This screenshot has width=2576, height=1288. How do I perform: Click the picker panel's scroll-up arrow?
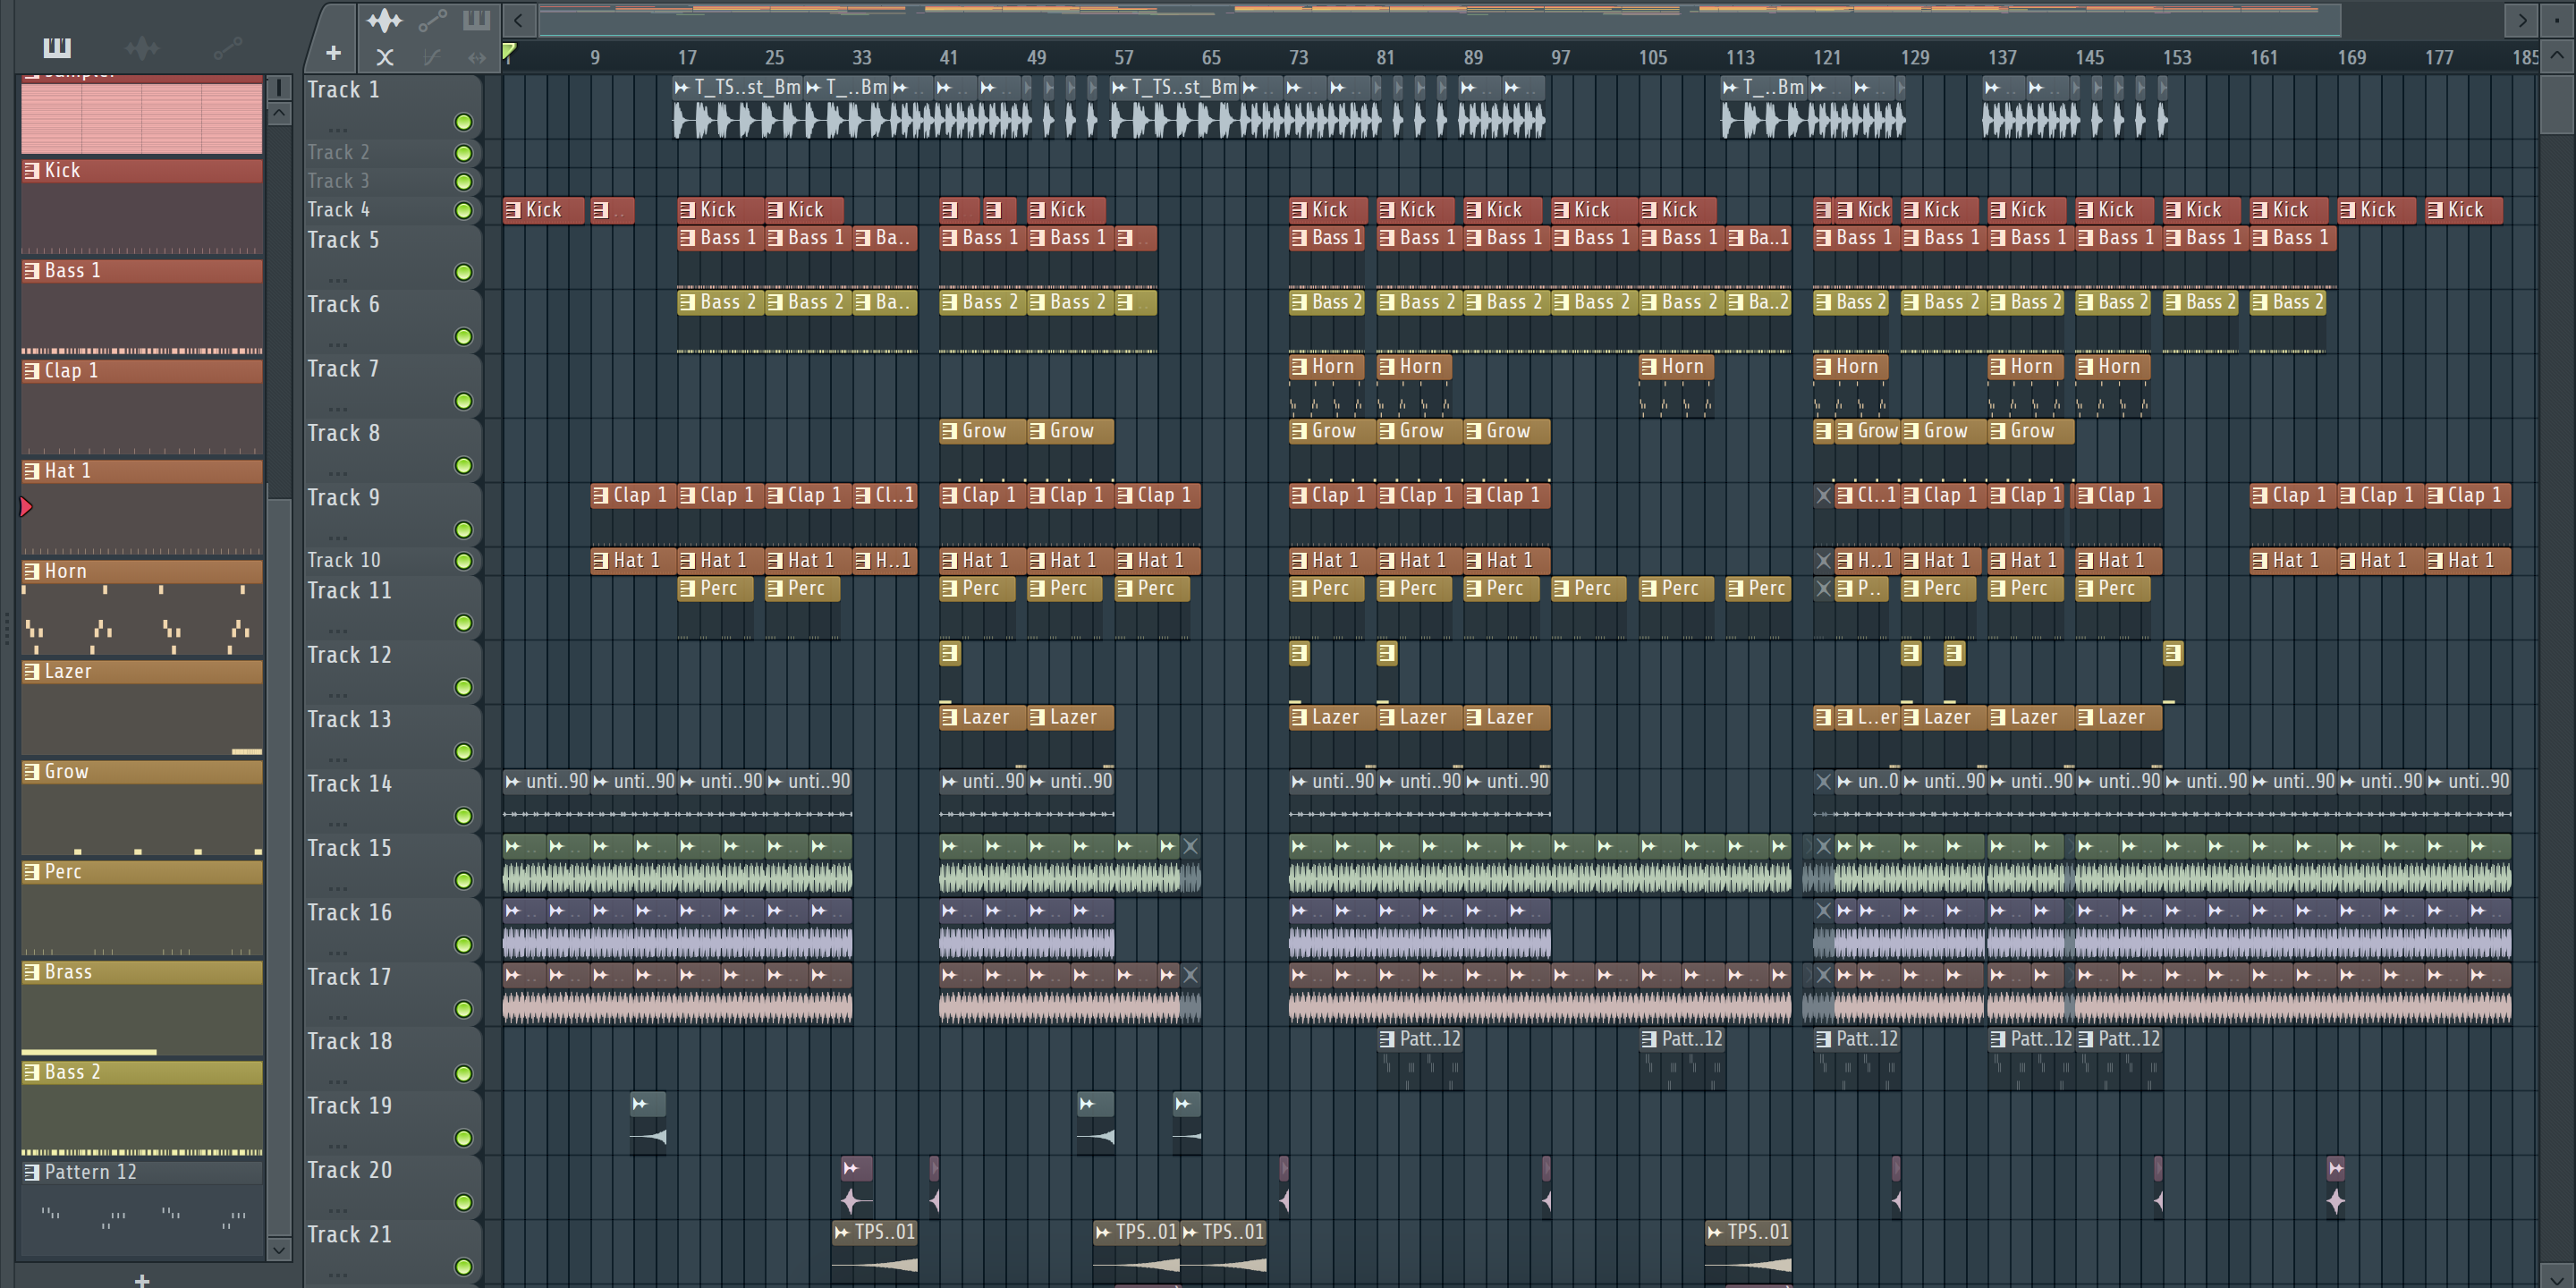coord(280,113)
